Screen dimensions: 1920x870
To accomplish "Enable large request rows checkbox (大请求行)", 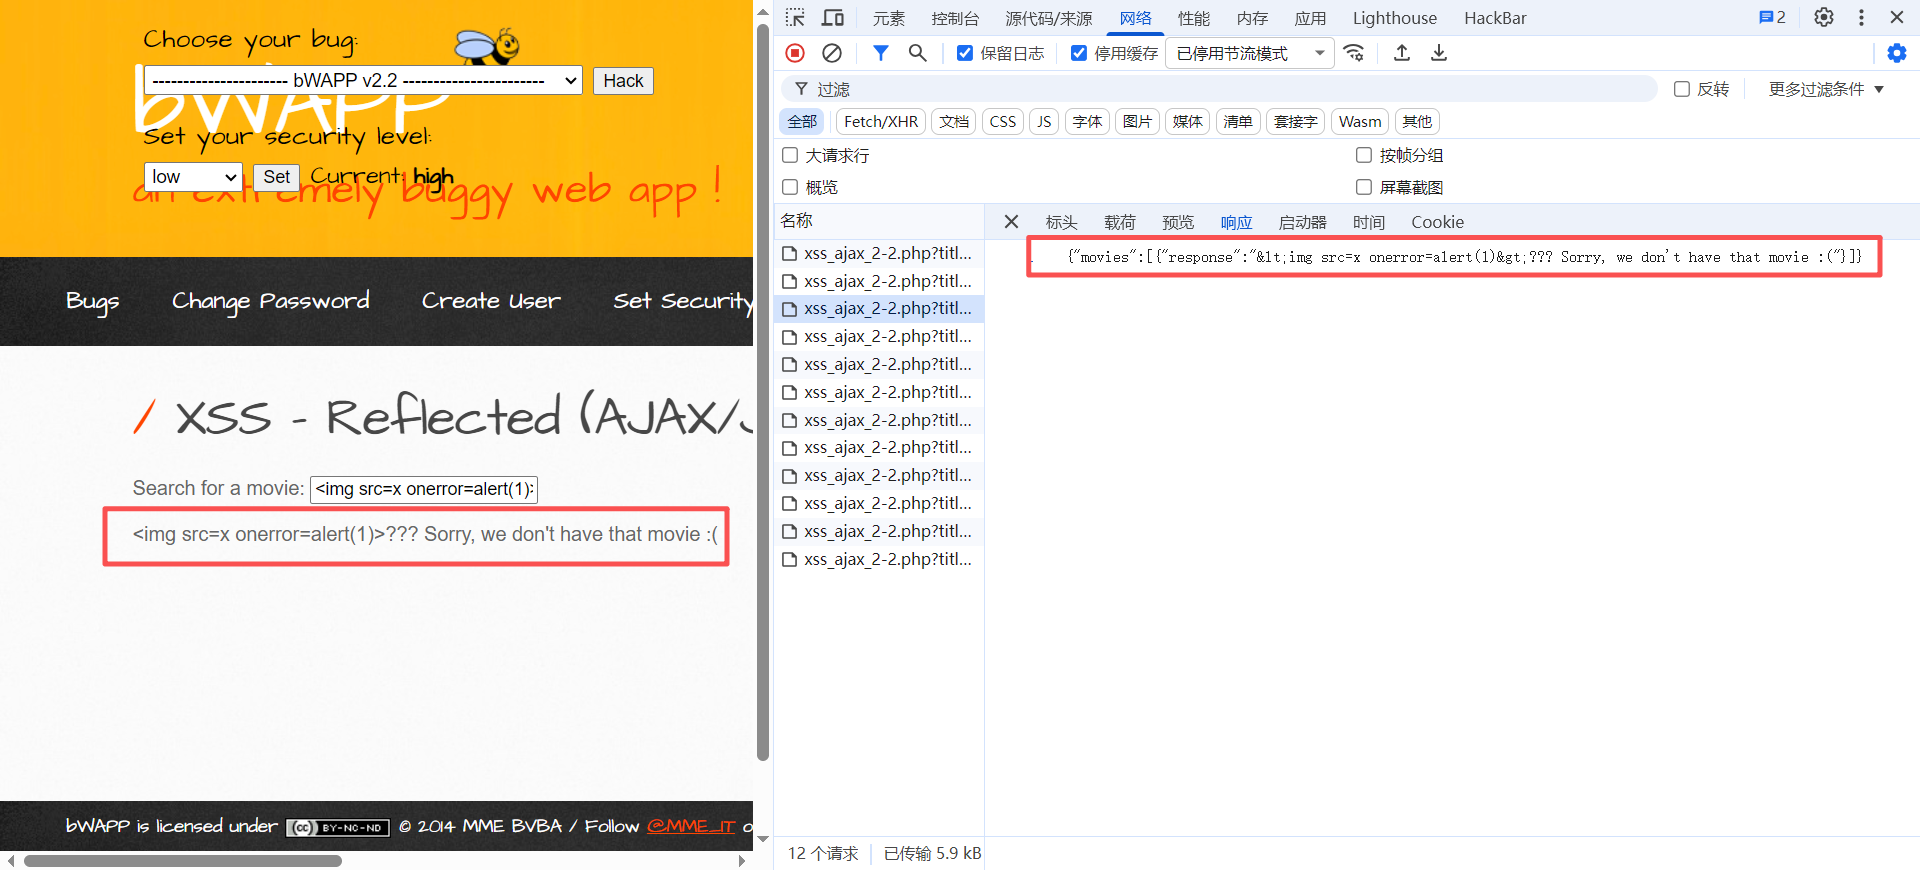I will pos(790,155).
